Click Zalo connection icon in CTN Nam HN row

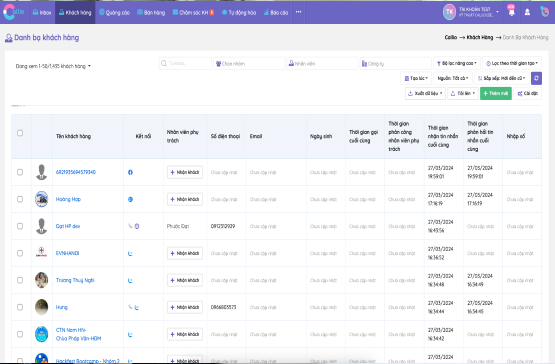pyautogui.click(x=130, y=335)
